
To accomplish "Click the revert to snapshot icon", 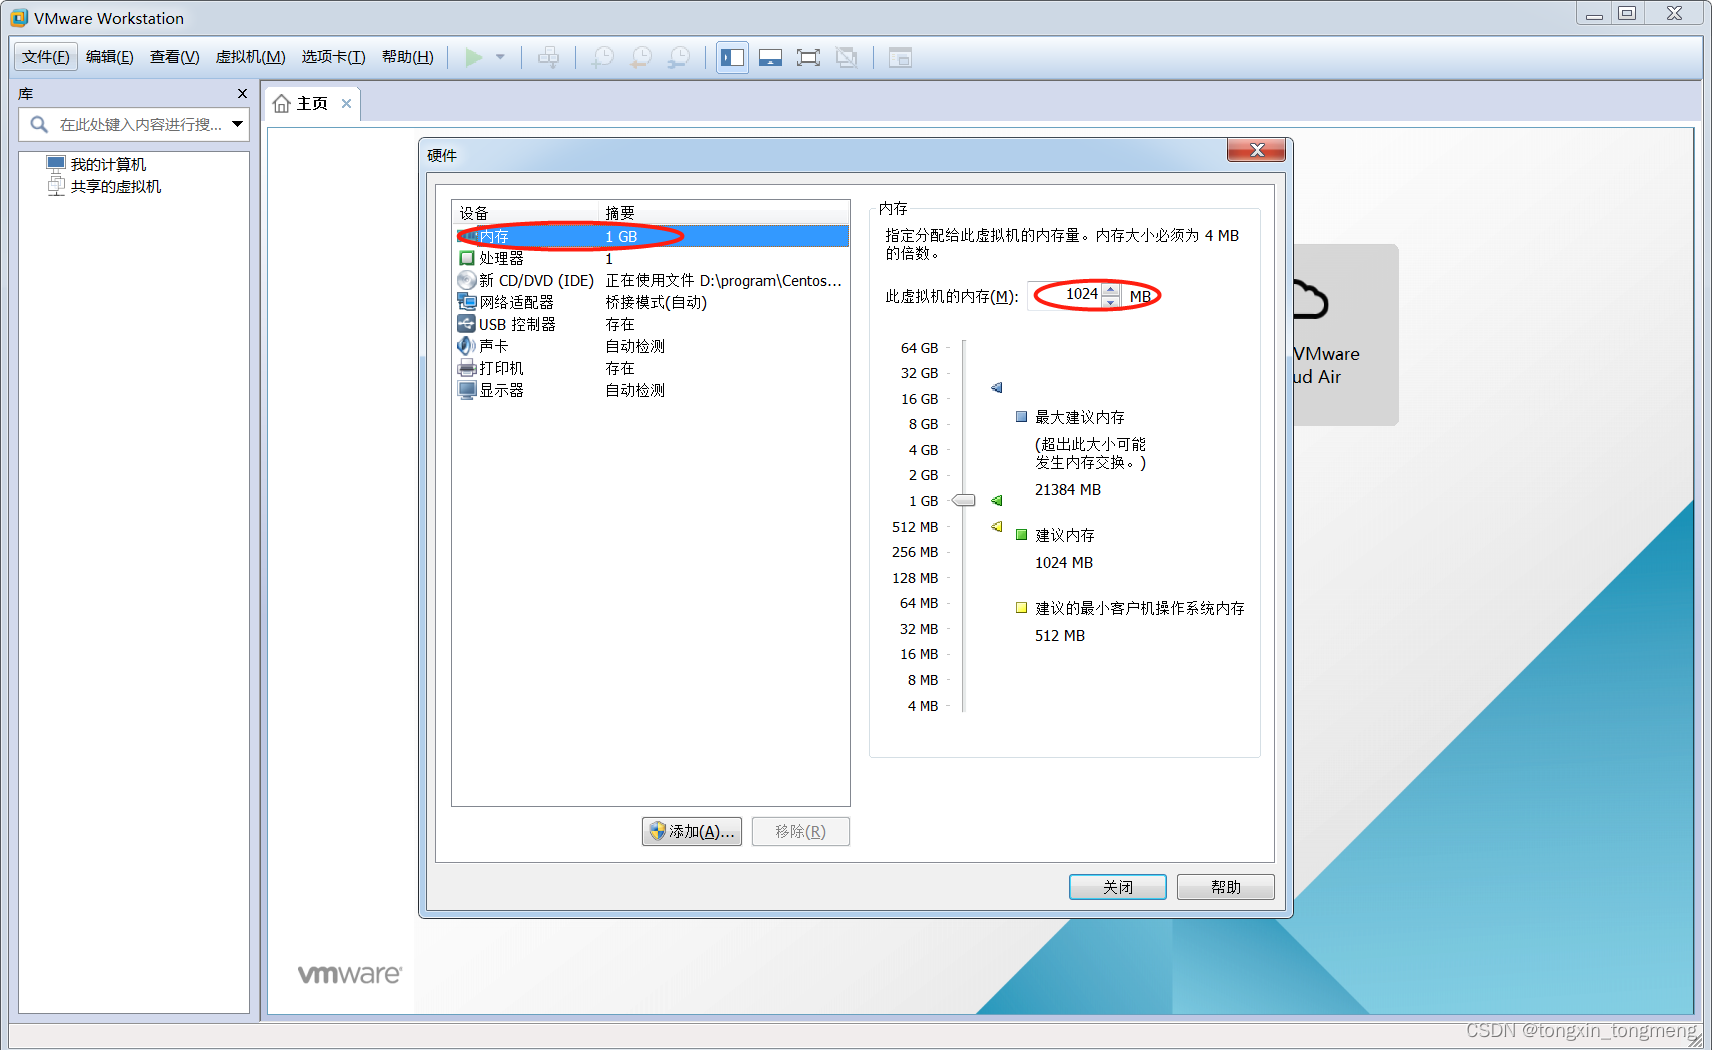I will pos(641,58).
